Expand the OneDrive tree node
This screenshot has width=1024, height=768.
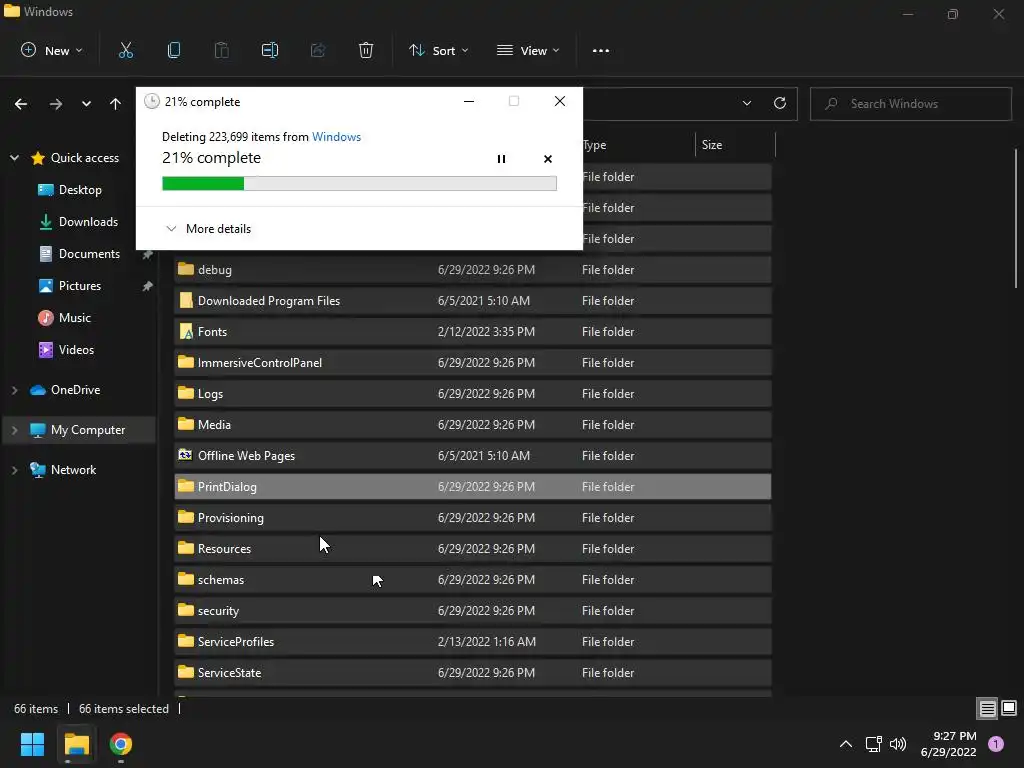(14, 390)
